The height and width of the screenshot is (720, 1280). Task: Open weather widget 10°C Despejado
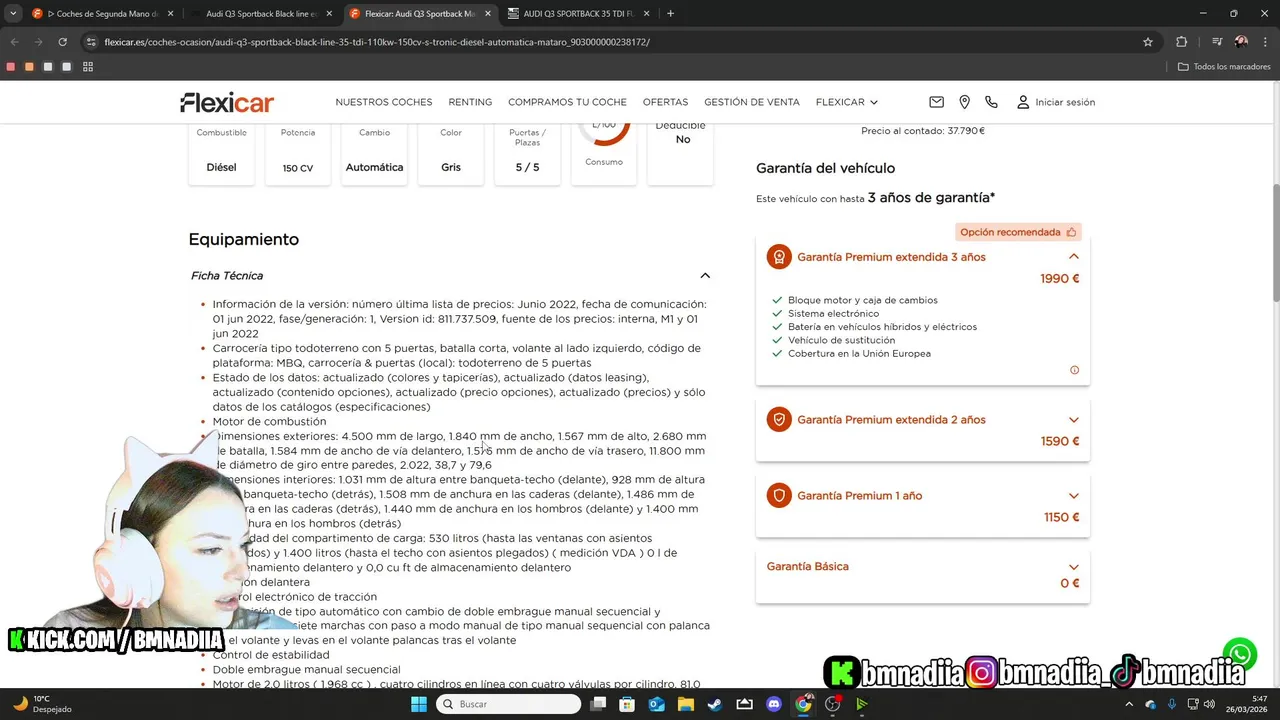pos(40,704)
